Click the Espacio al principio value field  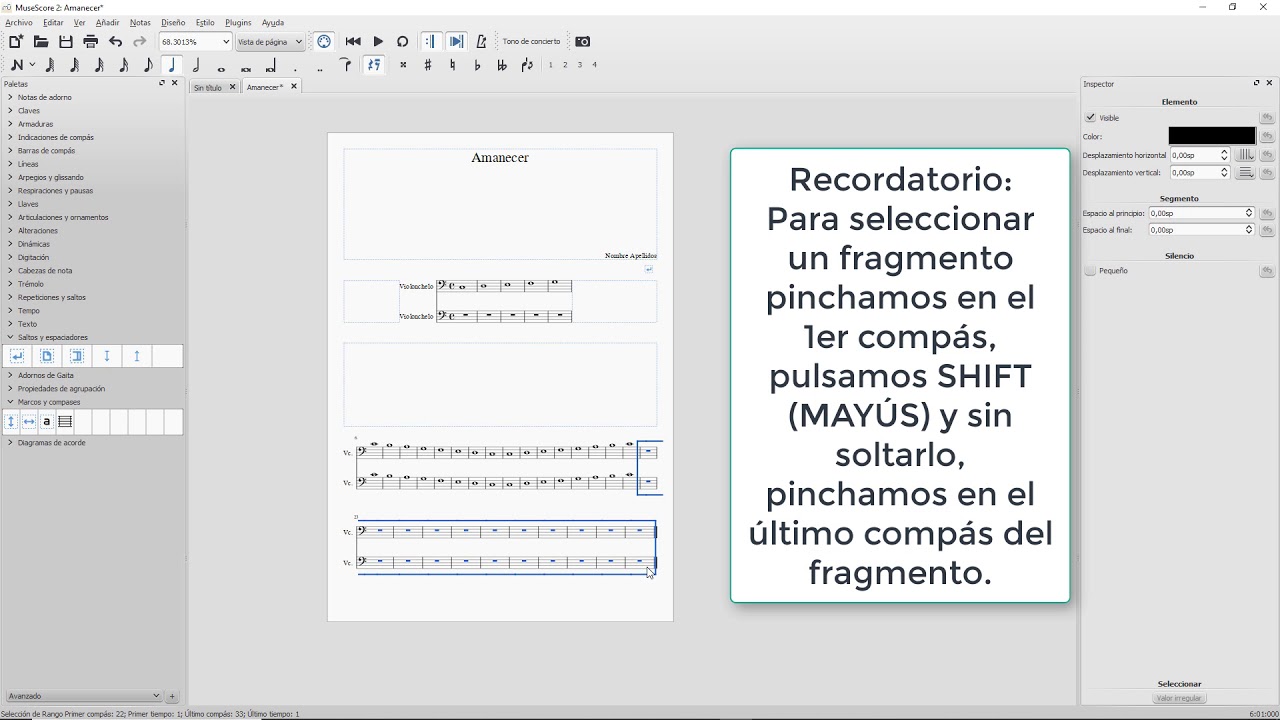[1201, 213]
